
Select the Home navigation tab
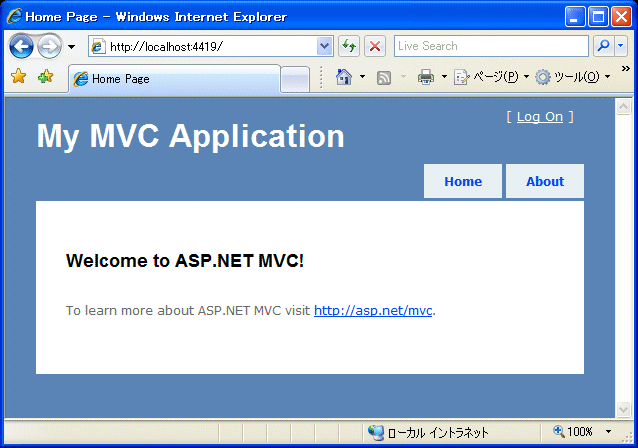click(463, 181)
